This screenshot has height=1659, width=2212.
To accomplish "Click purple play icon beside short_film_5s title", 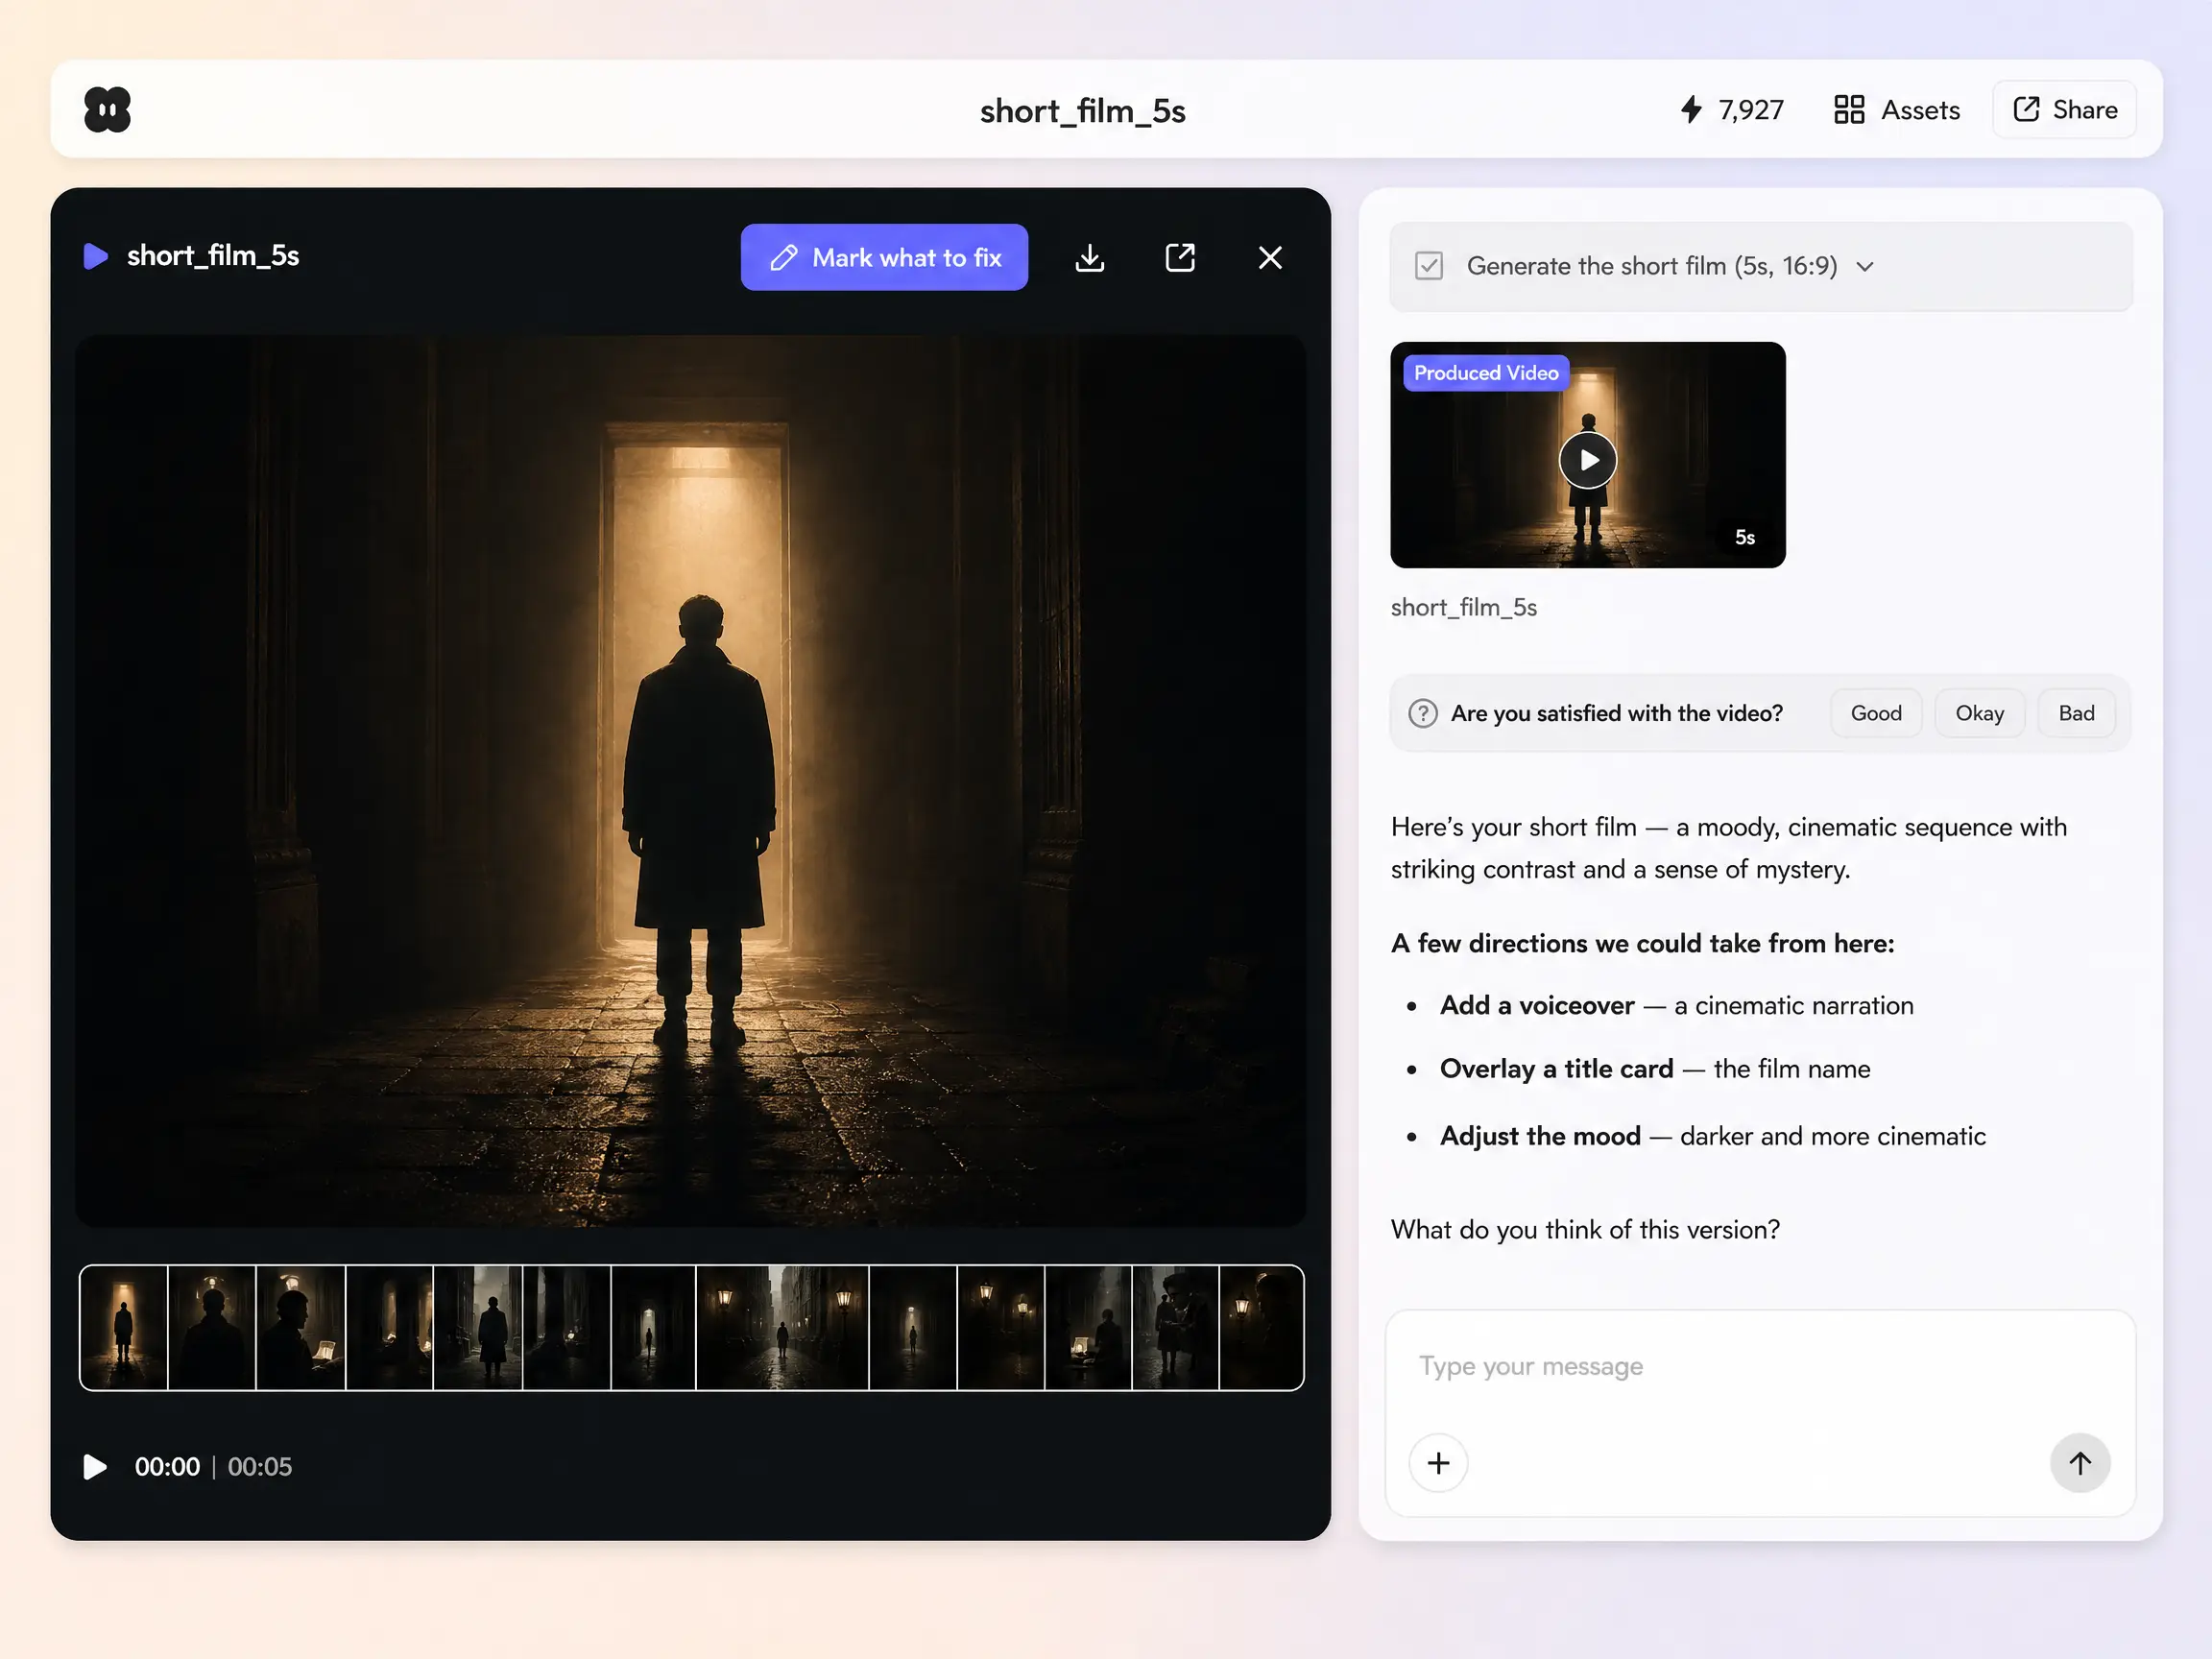I will (95, 256).
